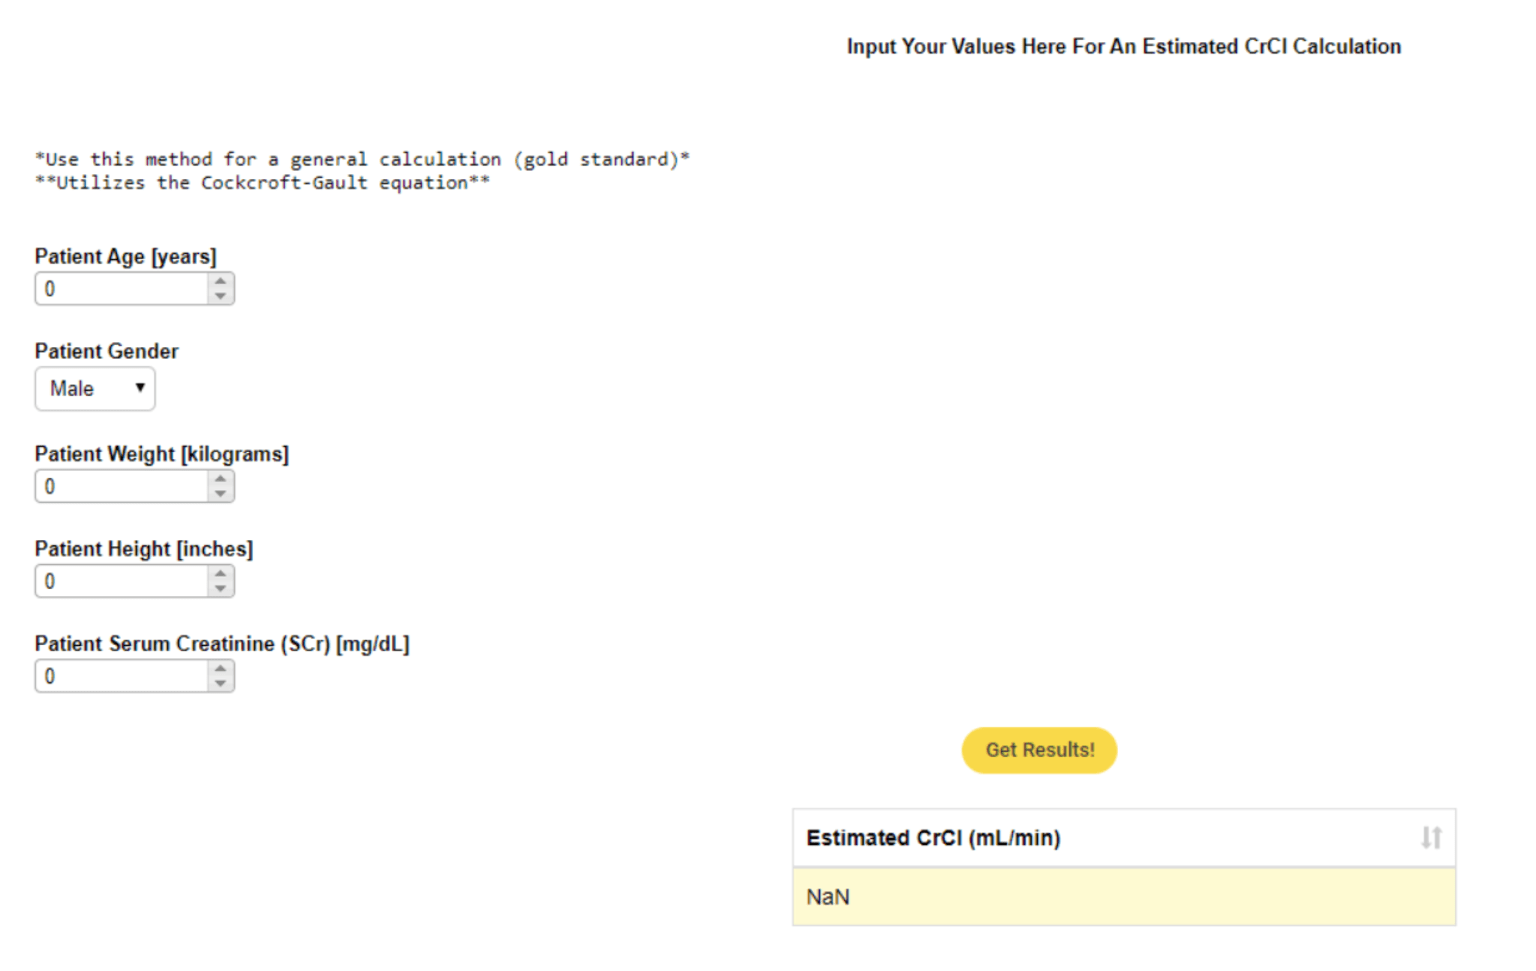Decrease Serum Creatinine with down arrow
The image size is (1536, 971).
[x=221, y=685]
